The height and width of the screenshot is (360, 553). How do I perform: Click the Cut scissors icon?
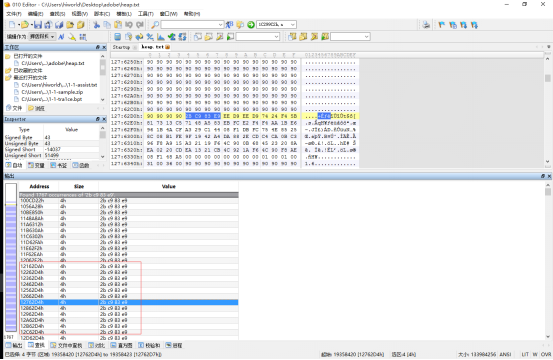click(96, 25)
